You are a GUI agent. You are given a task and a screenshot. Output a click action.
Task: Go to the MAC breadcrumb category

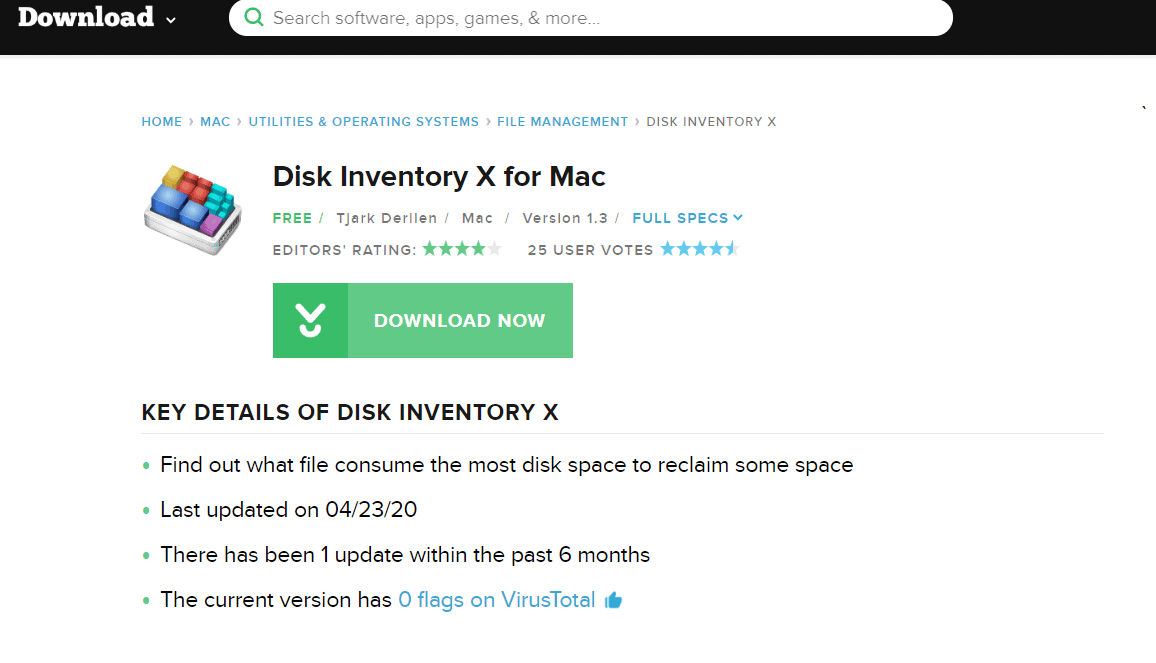point(215,122)
